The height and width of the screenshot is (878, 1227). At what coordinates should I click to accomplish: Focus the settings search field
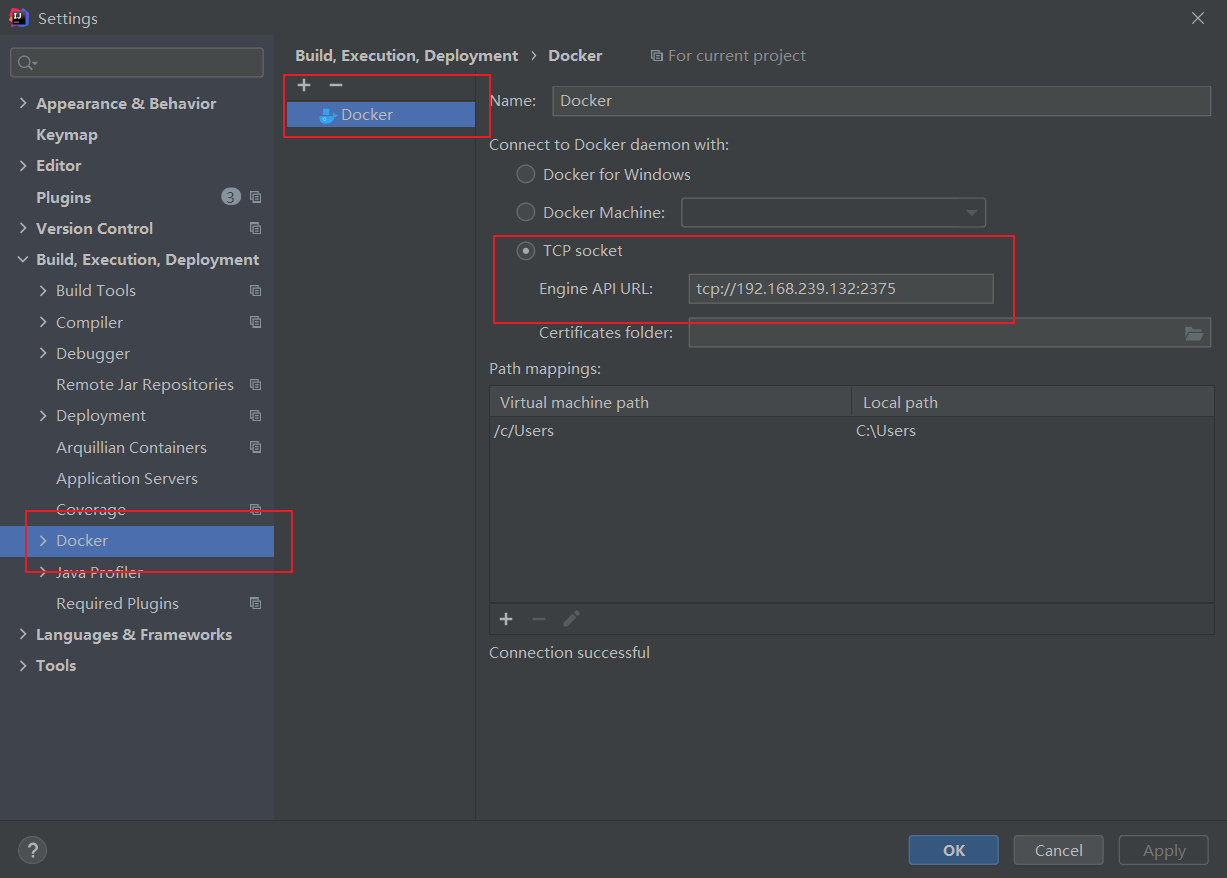pos(137,63)
